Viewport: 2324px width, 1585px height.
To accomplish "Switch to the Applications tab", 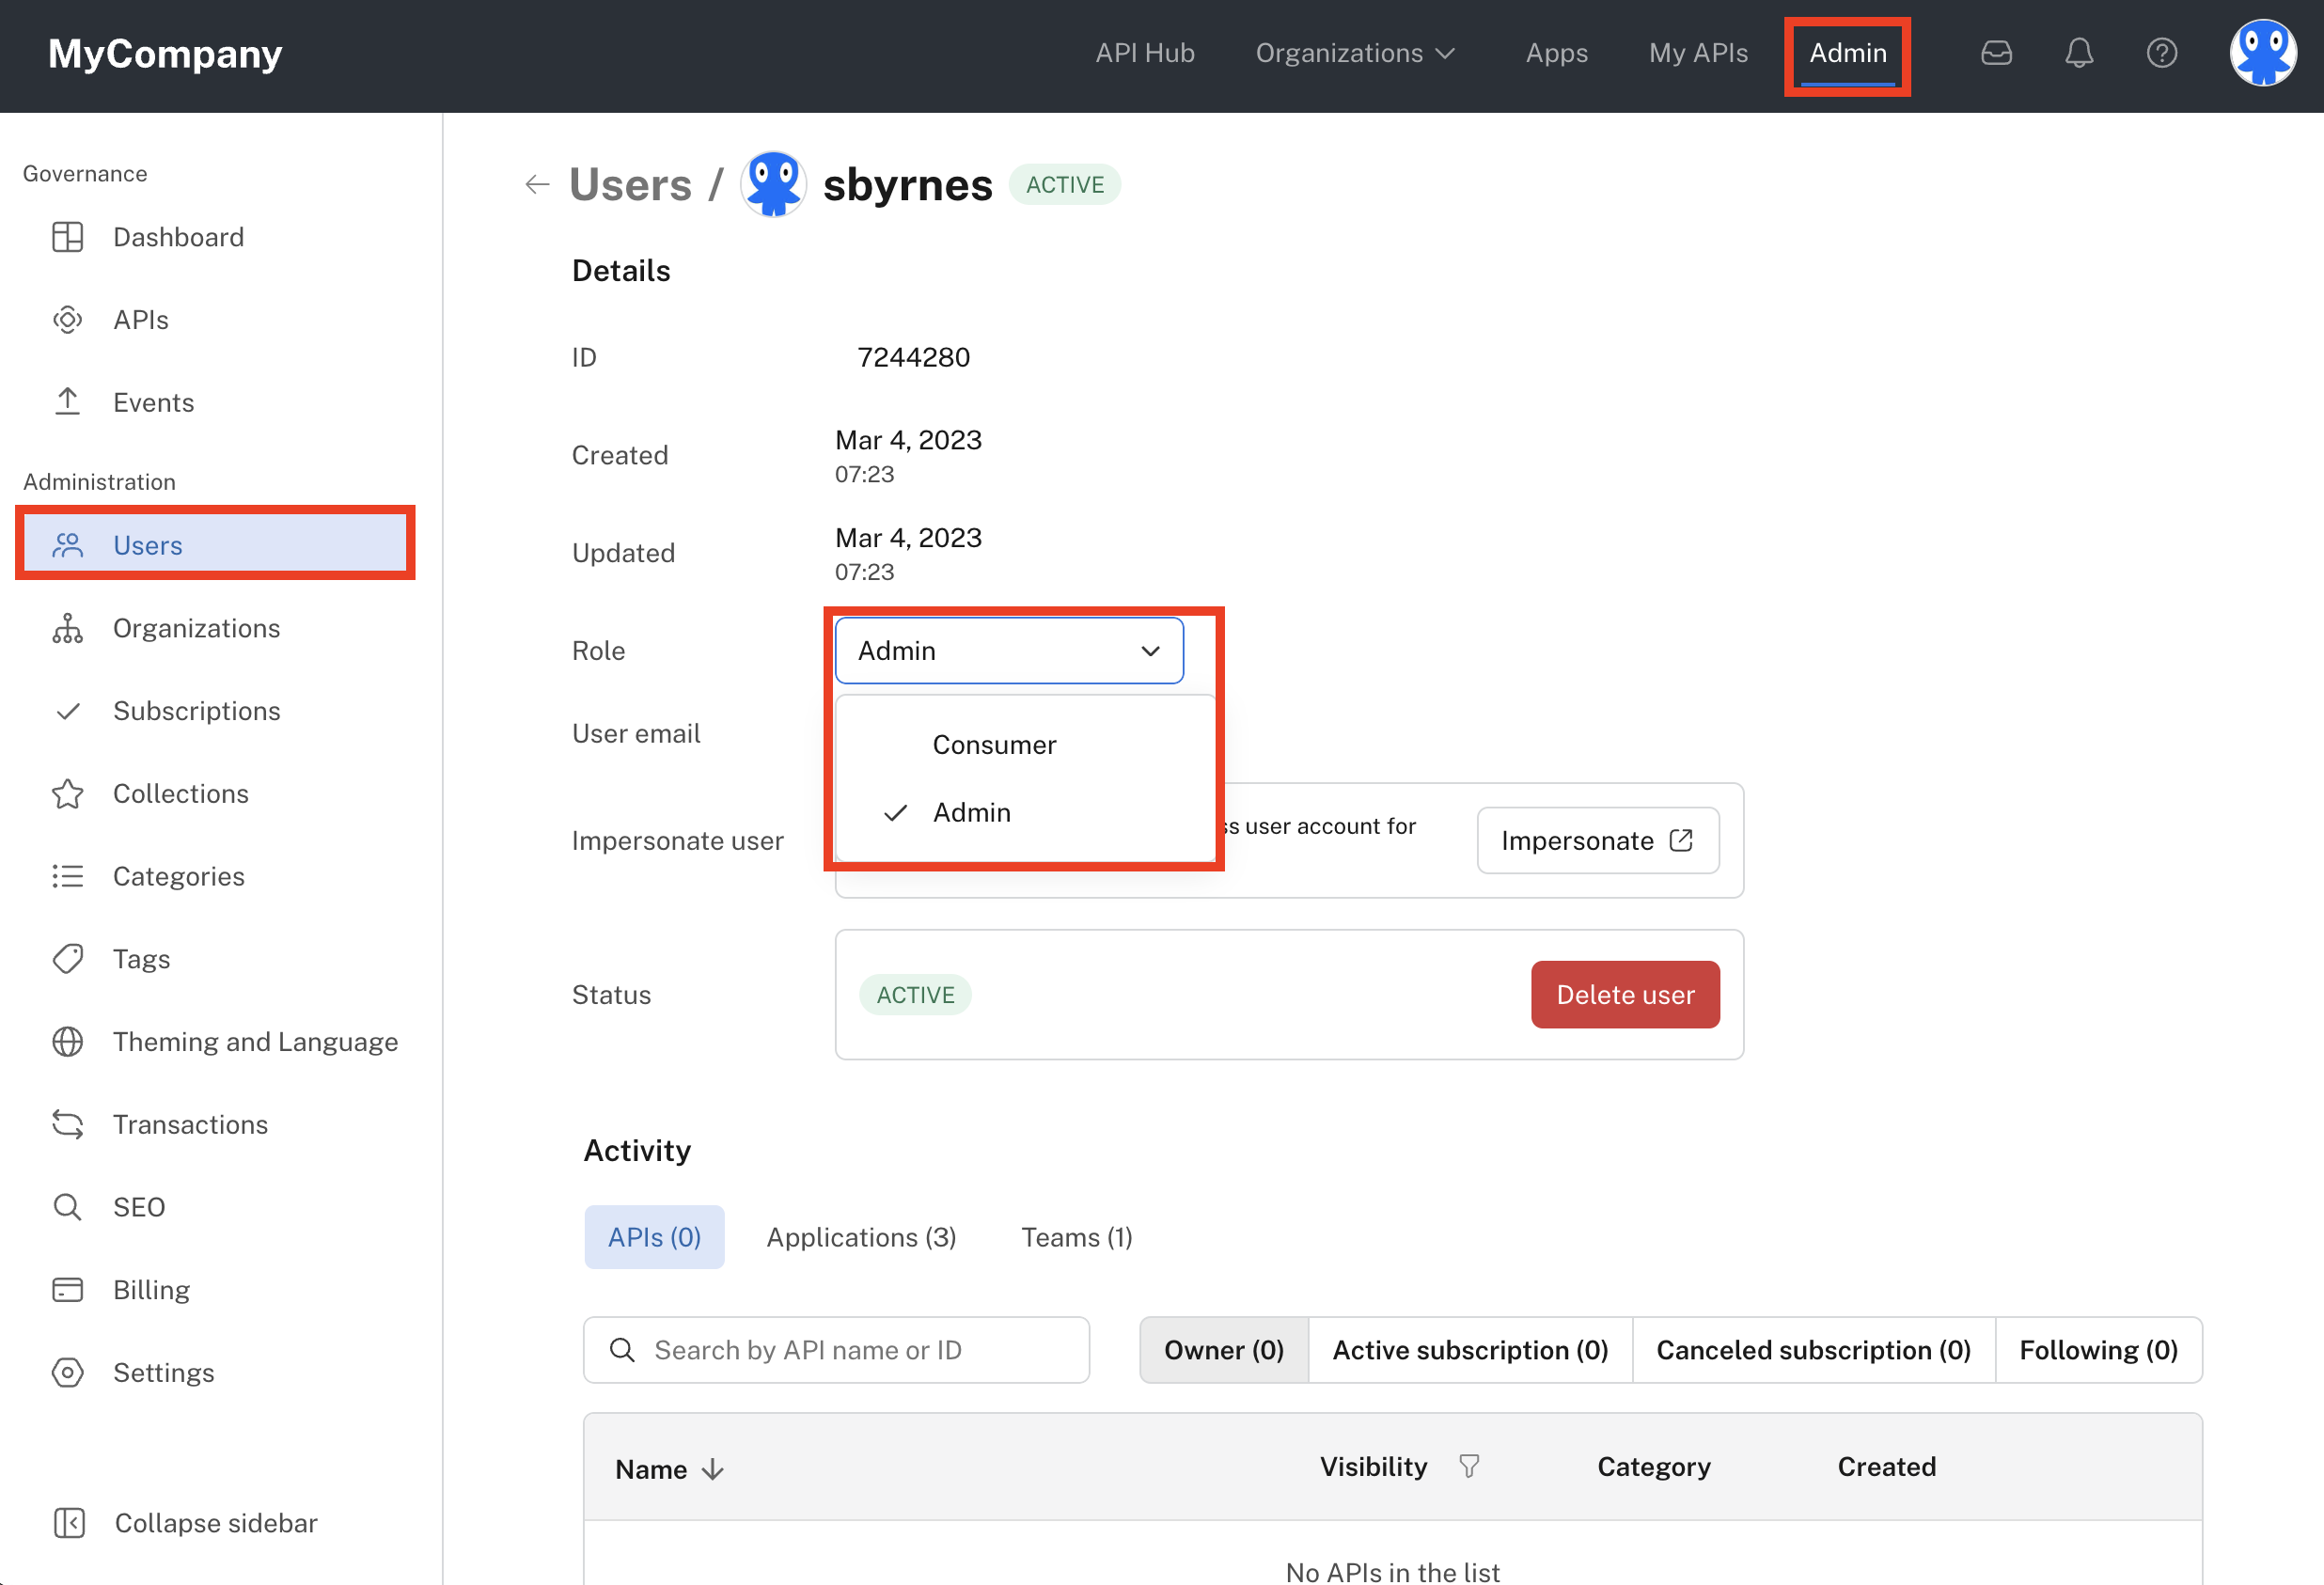I will [862, 1237].
